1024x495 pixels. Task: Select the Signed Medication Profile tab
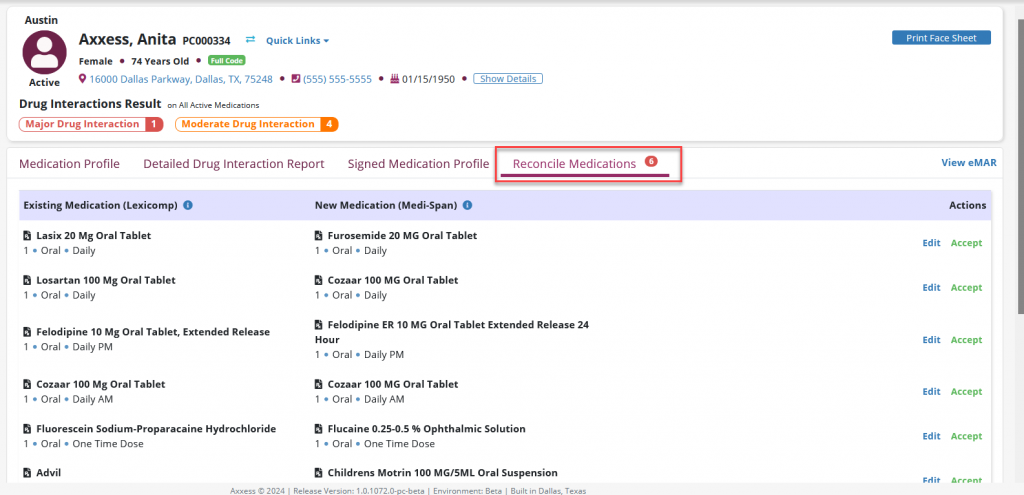418,164
